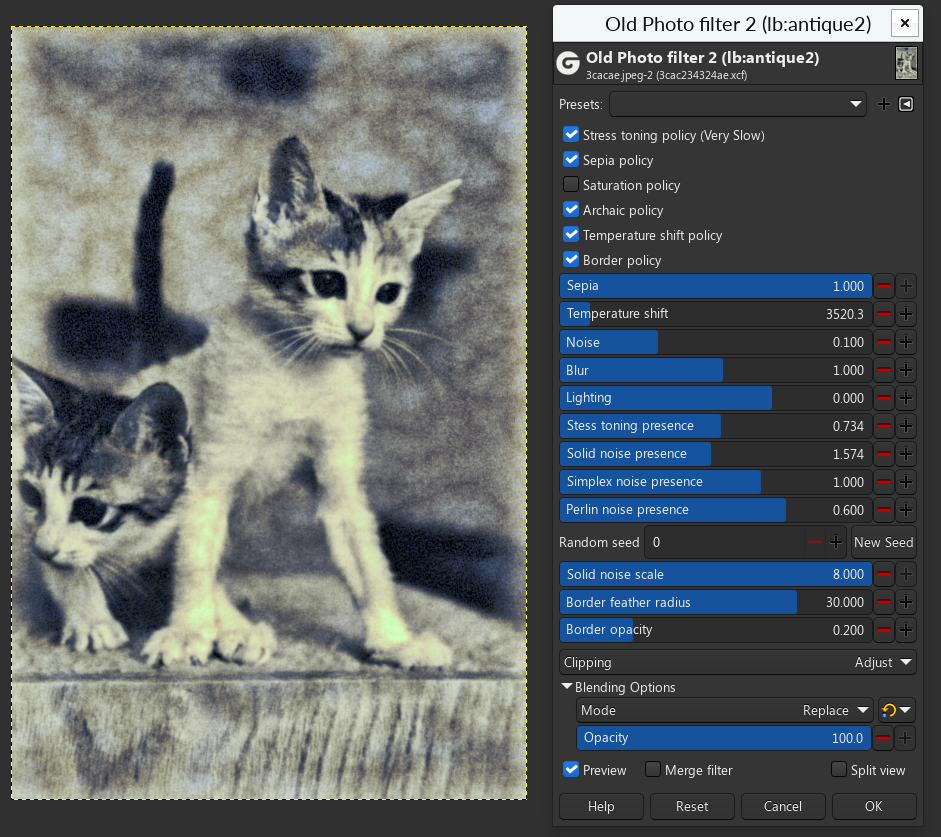Image resolution: width=941 pixels, height=837 pixels.
Task: Decrease Stess toning presence with minus
Action: pos(884,426)
